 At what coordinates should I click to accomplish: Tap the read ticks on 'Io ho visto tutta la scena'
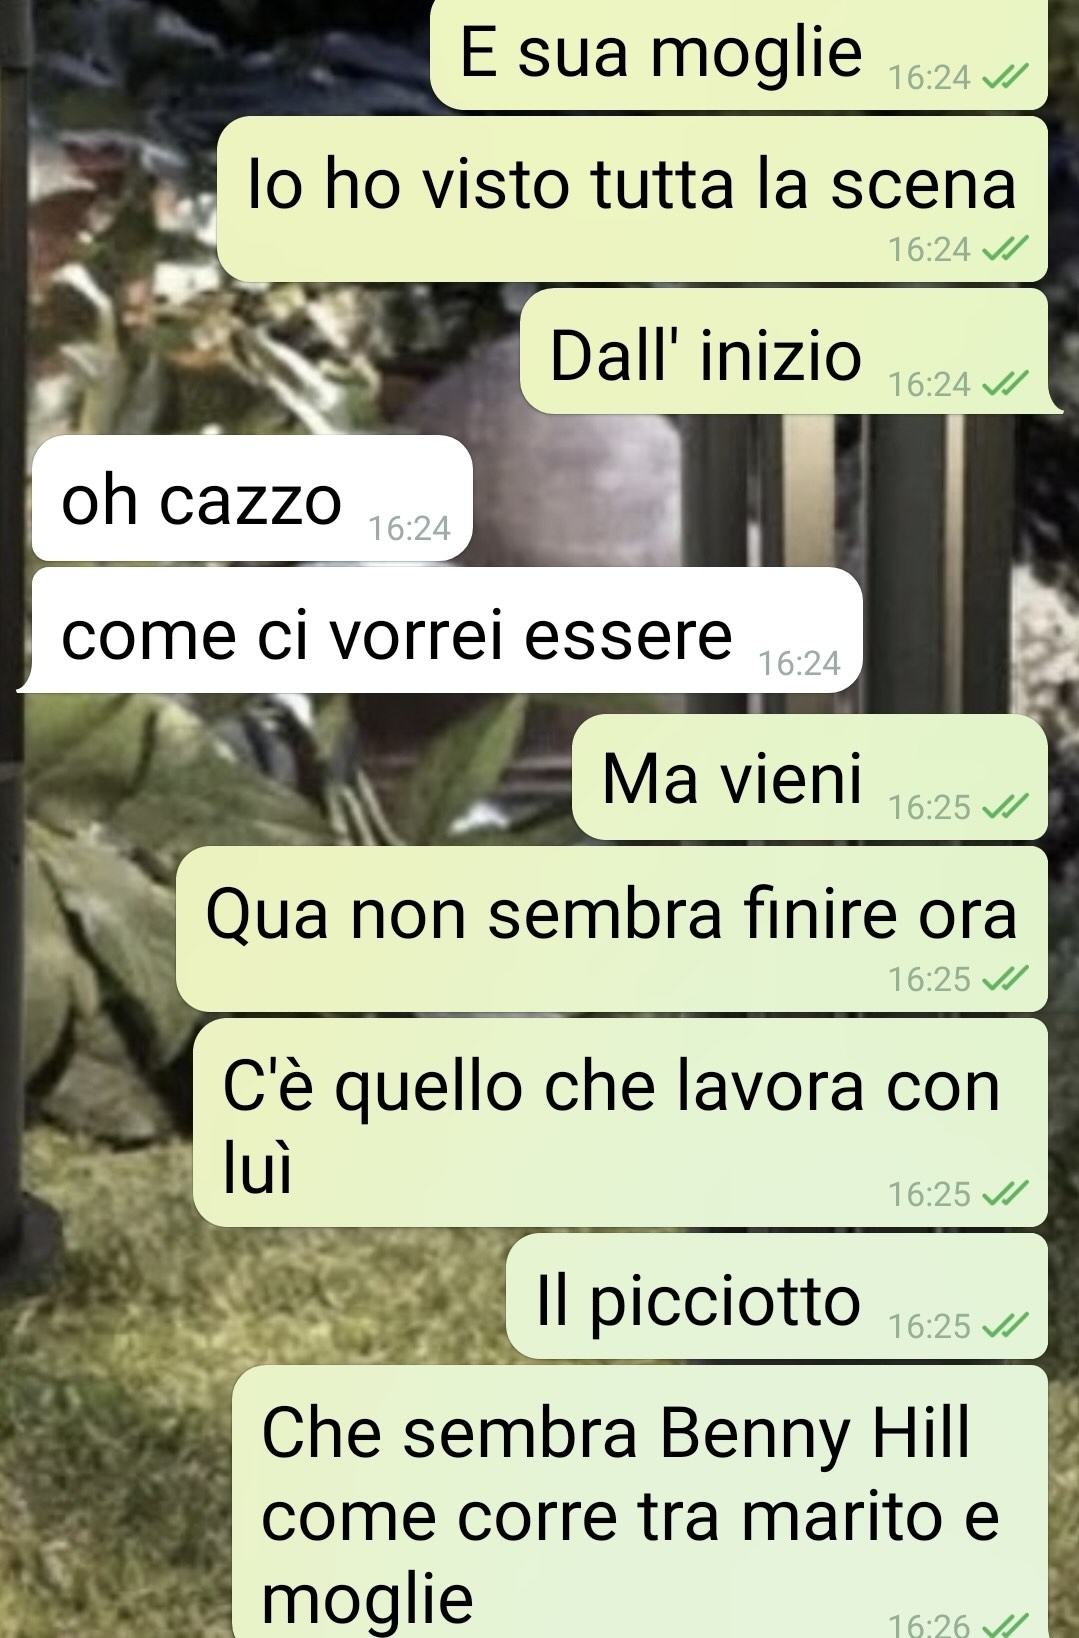(x=1006, y=249)
